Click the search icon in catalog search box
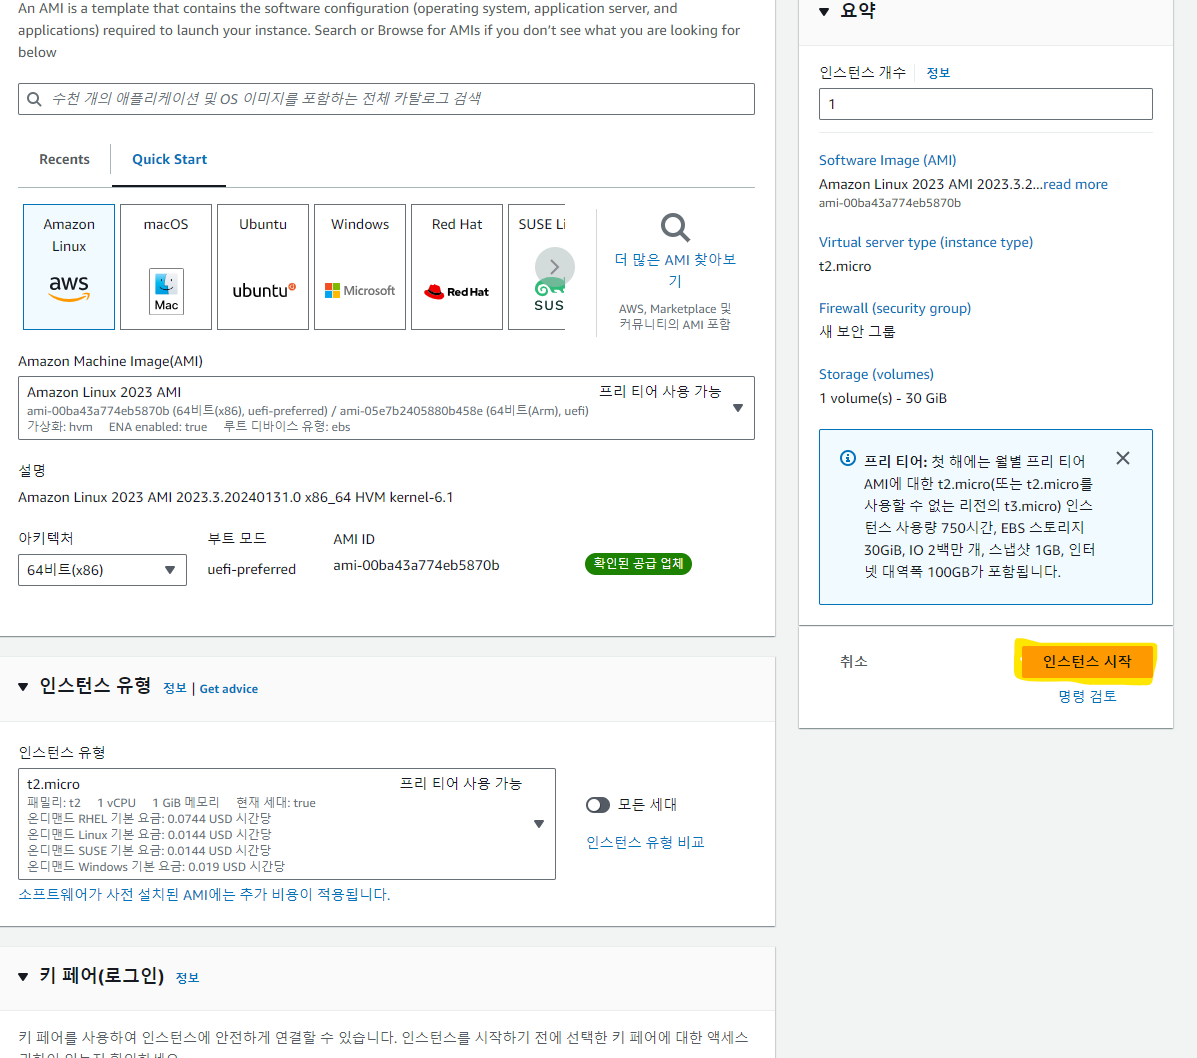 pos(34,99)
